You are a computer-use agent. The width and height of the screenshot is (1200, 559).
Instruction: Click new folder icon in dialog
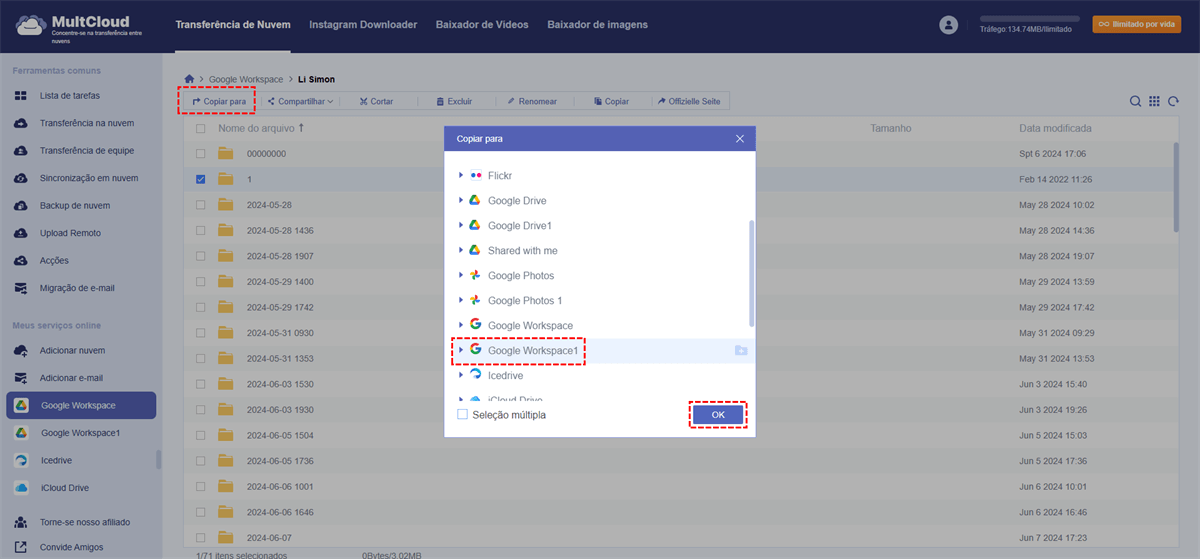pyautogui.click(x=740, y=351)
